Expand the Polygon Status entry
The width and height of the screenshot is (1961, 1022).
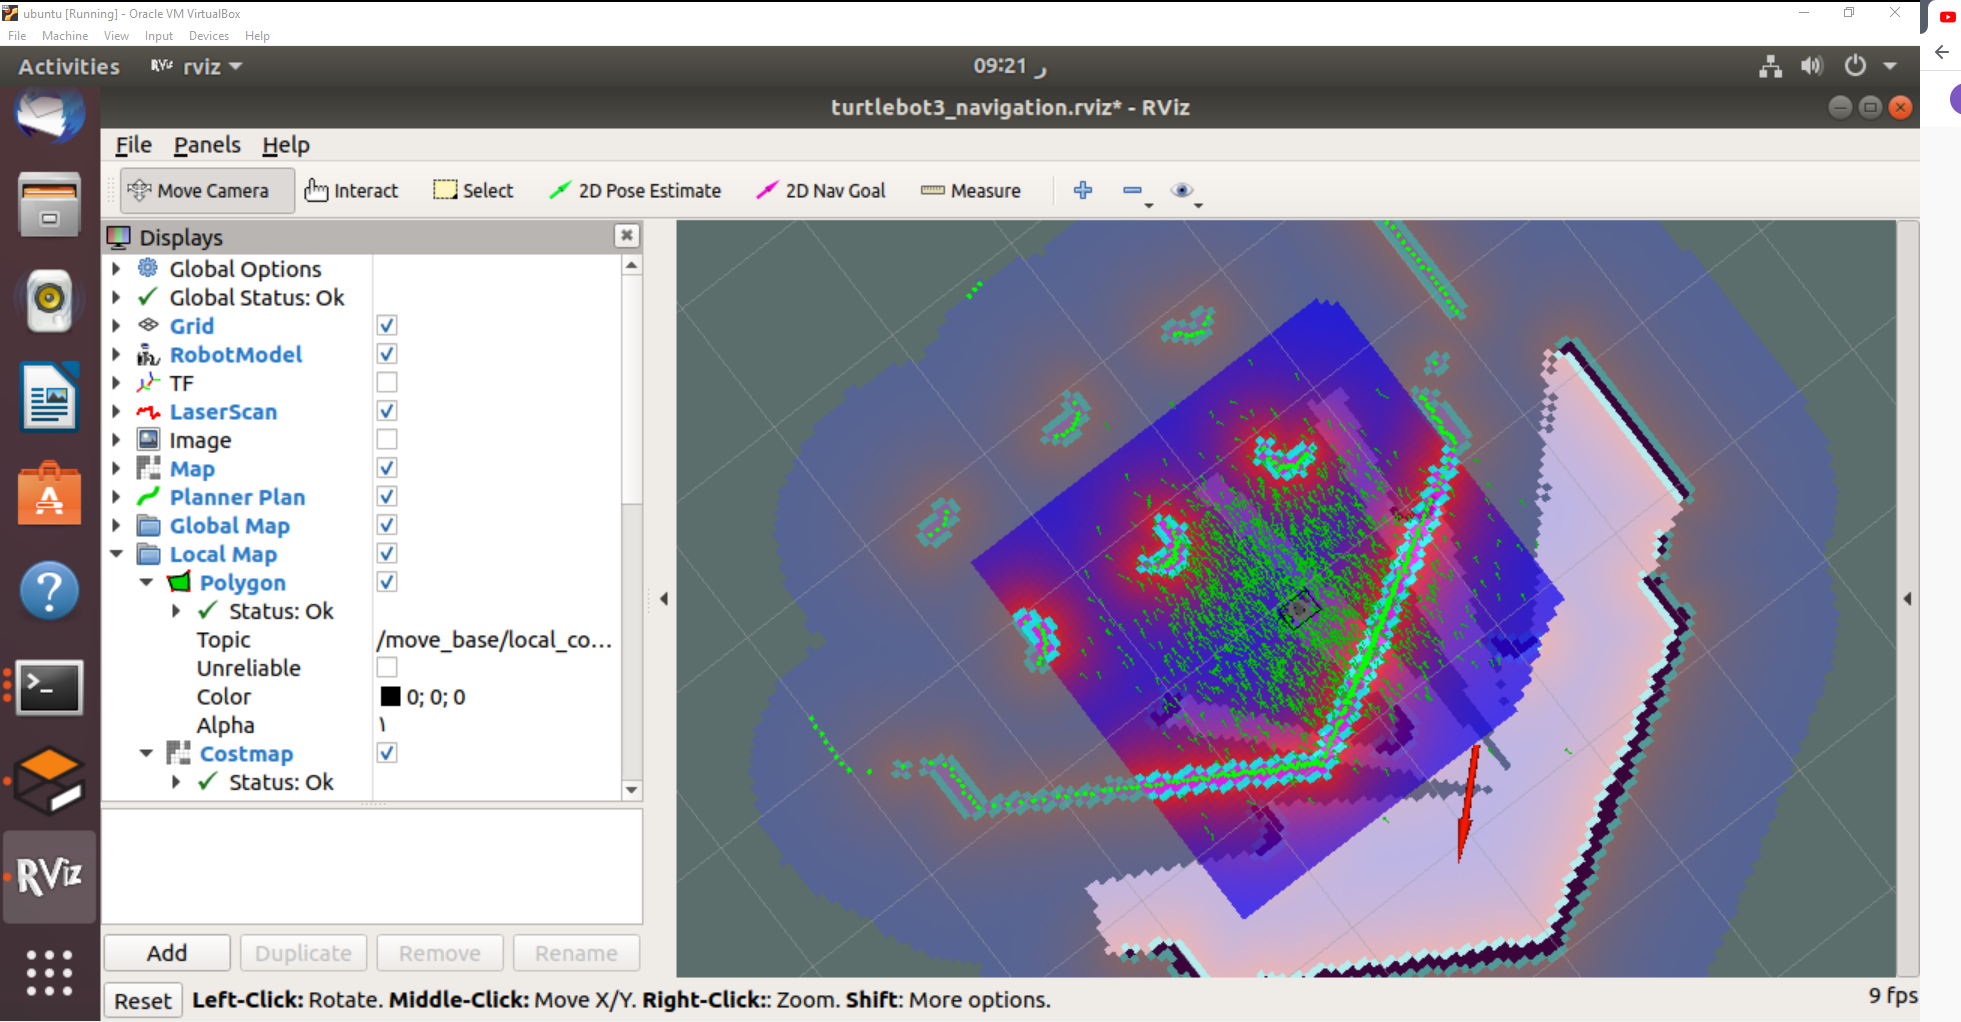coord(177,611)
